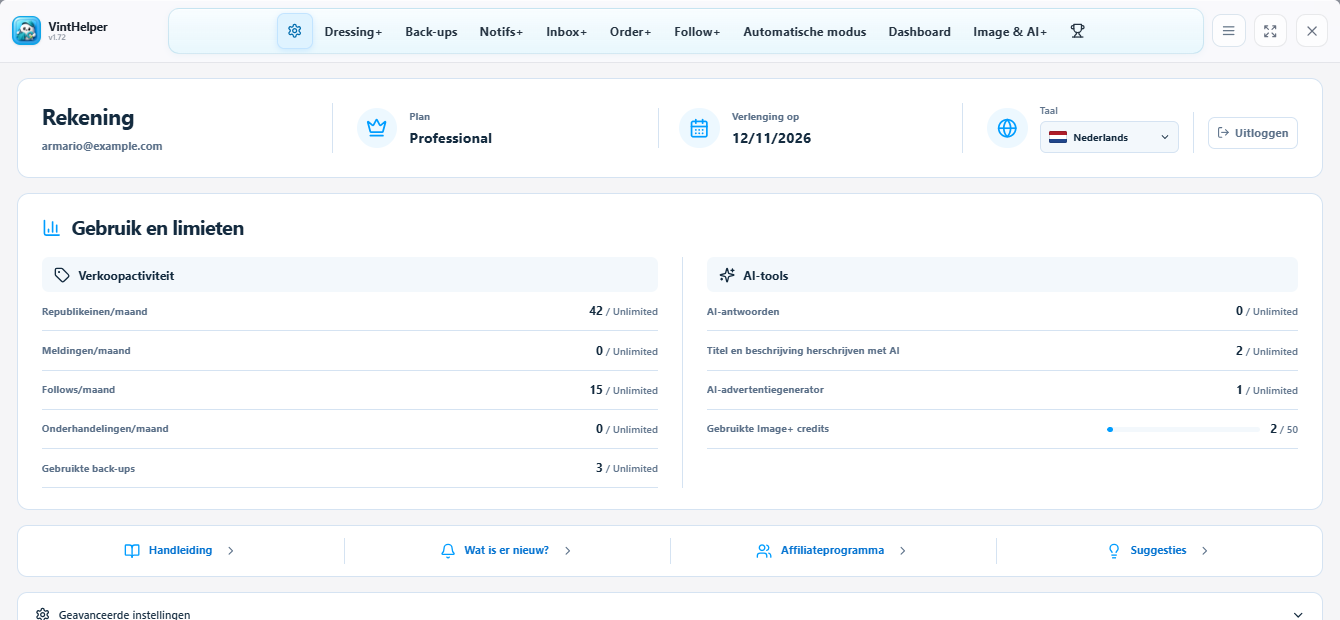Click the chevron after Affiliateprogramma
This screenshot has height=620, width=1340.
click(902, 551)
